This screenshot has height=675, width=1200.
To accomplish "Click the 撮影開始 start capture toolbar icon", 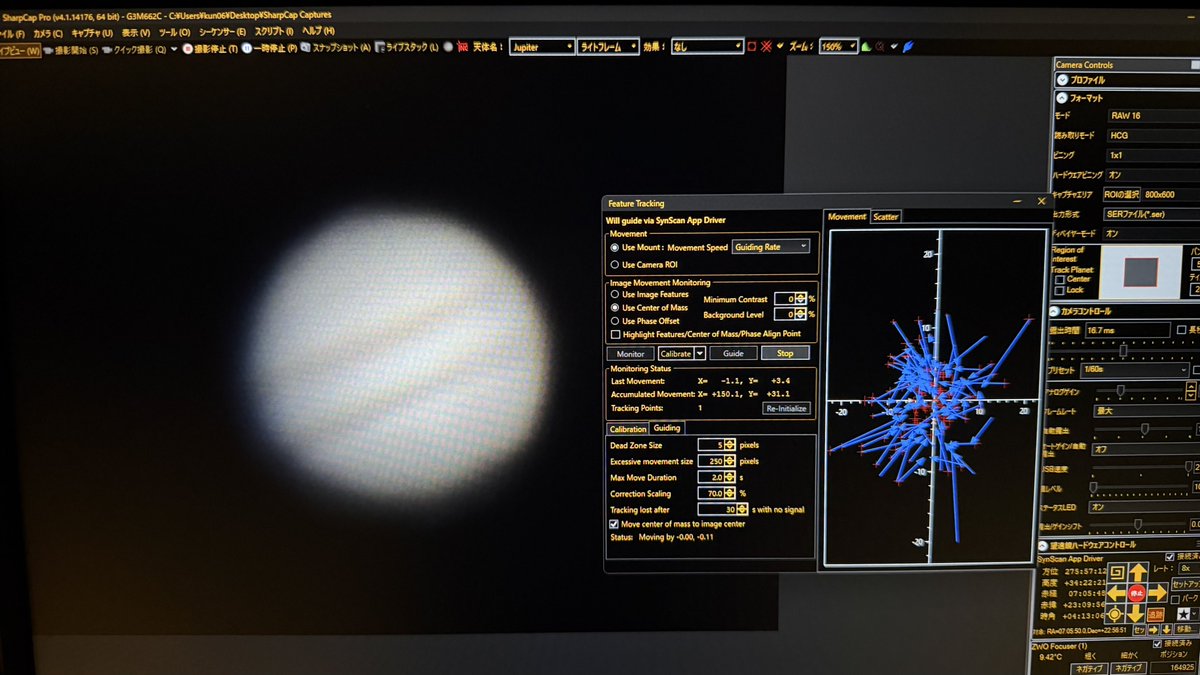I will [x=47, y=48].
